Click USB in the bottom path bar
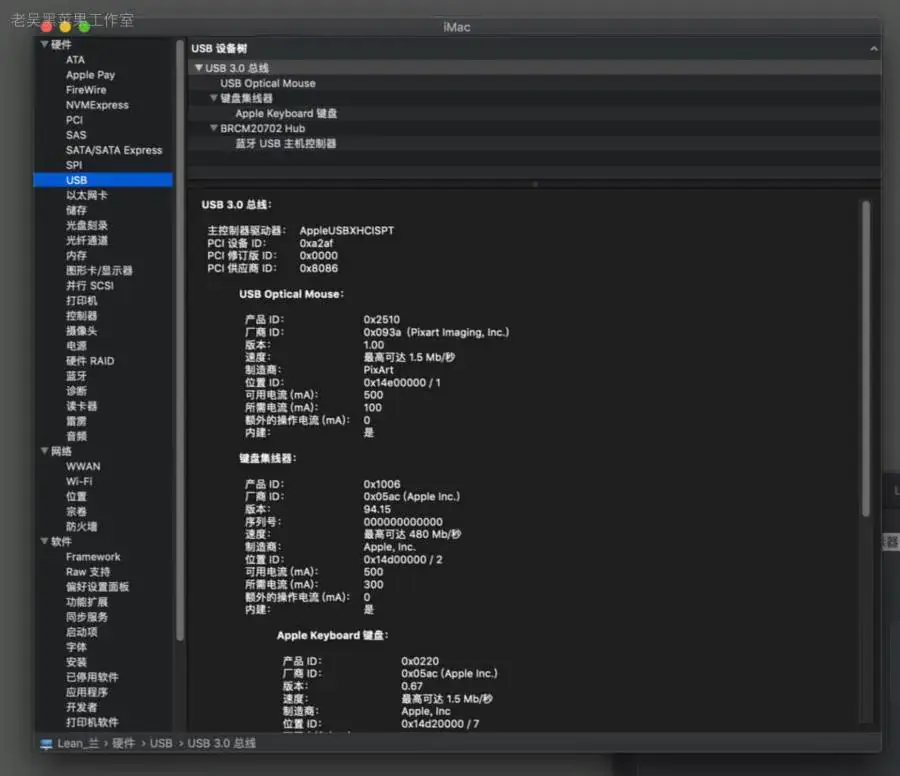Image resolution: width=900 pixels, height=776 pixels. click(161, 743)
